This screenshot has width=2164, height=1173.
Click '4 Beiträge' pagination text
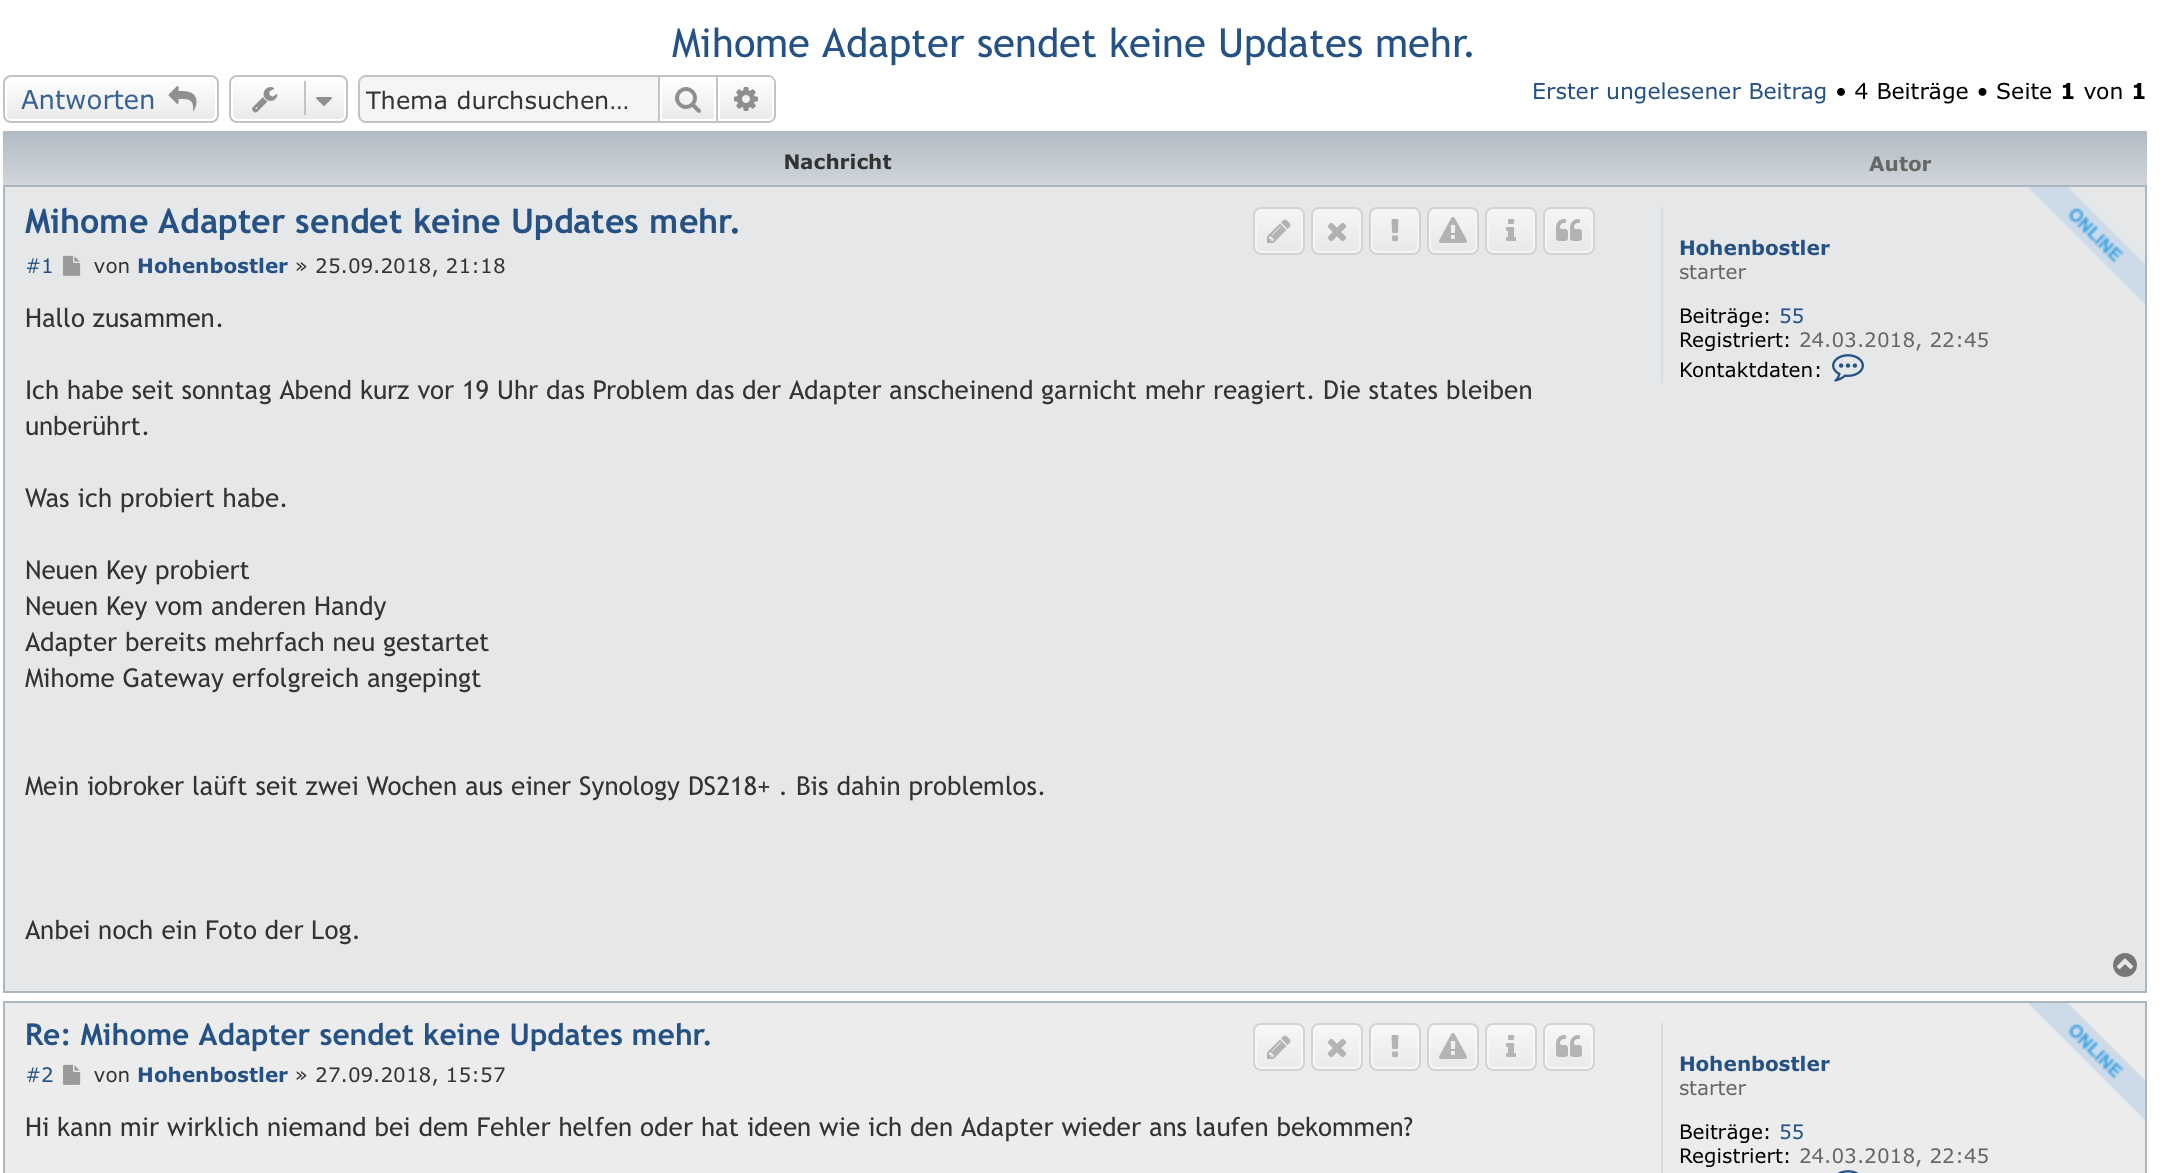pos(1911,92)
